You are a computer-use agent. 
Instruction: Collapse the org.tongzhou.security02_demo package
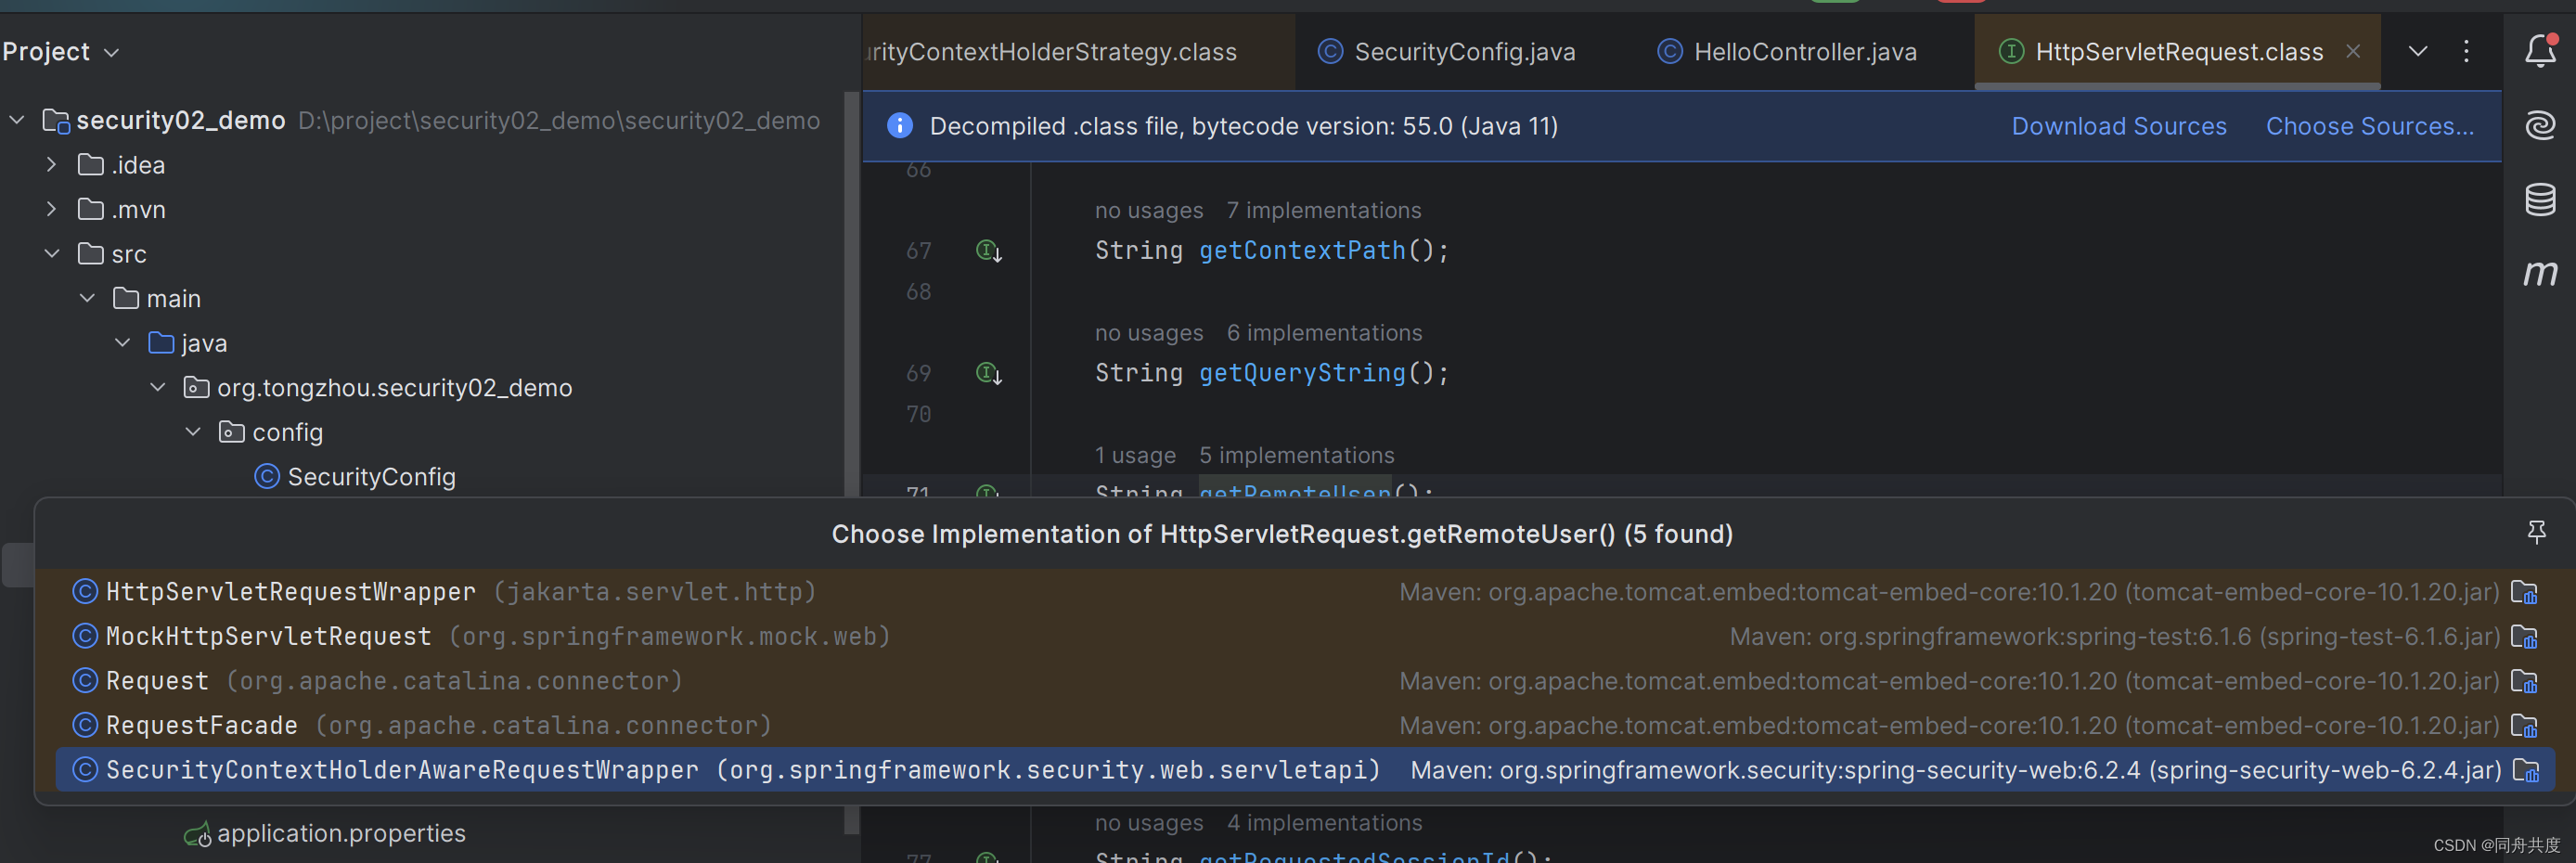[x=158, y=387]
